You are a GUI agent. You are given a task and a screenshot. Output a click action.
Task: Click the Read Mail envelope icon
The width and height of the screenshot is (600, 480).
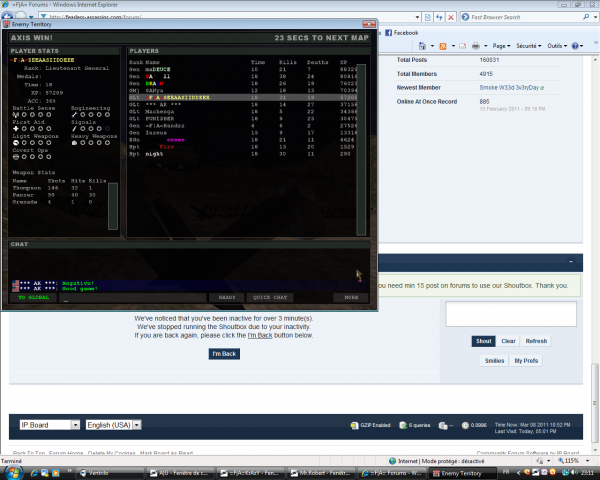(462, 46)
